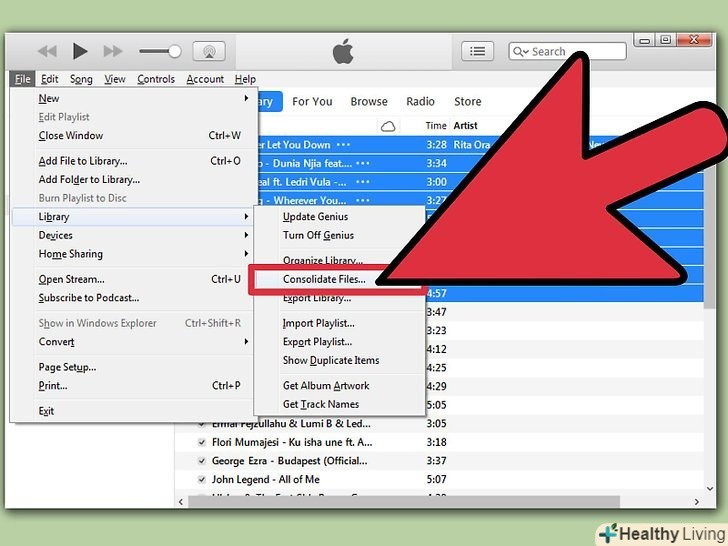Viewport: 728px width, 546px height.
Task: Click the vertical scrollbar down arrow
Action: click(710, 488)
